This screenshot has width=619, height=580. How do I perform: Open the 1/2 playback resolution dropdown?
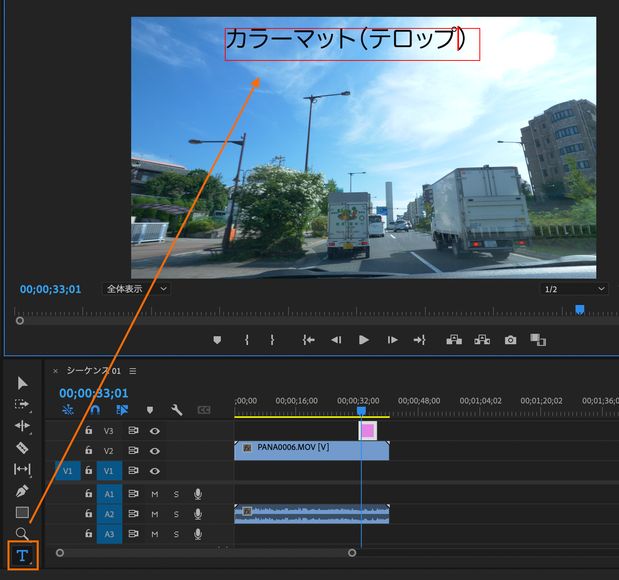click(574, 289)
